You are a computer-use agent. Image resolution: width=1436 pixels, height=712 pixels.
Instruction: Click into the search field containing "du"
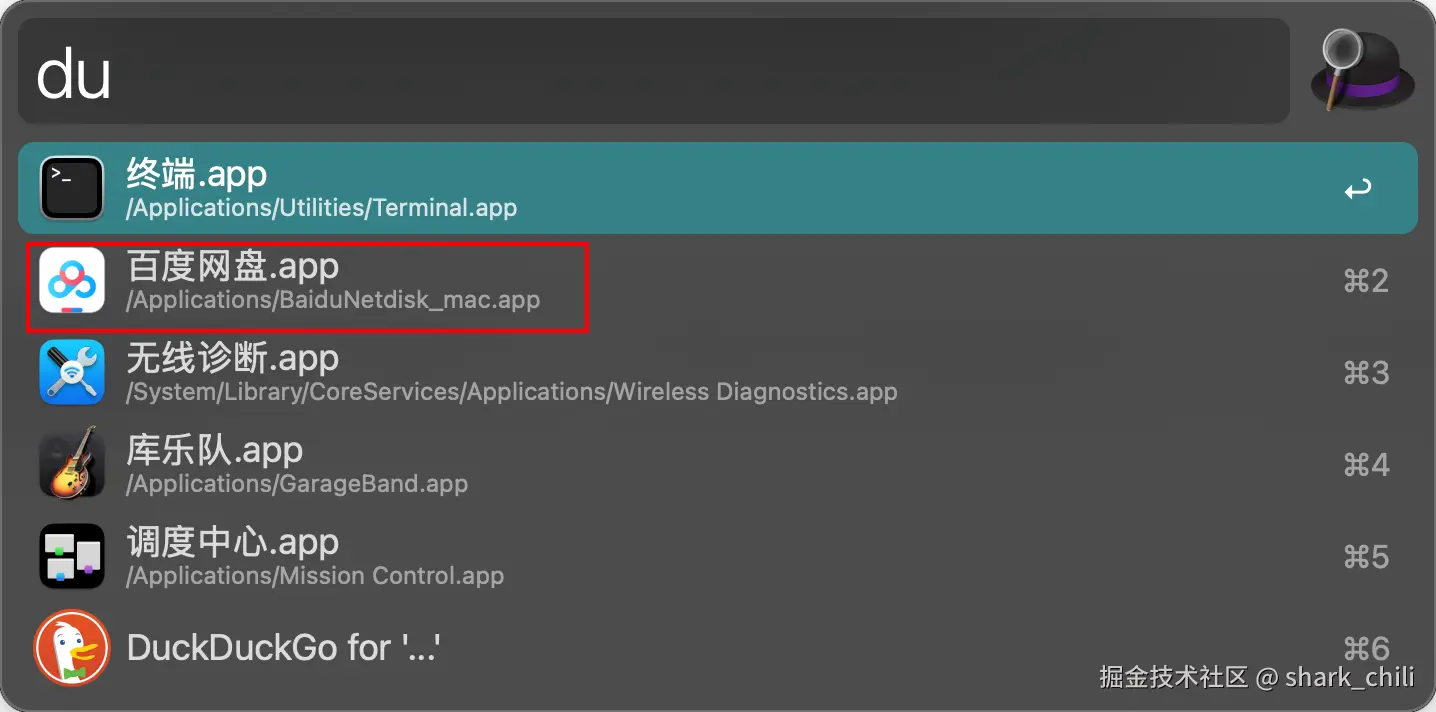tap(650, 72)
